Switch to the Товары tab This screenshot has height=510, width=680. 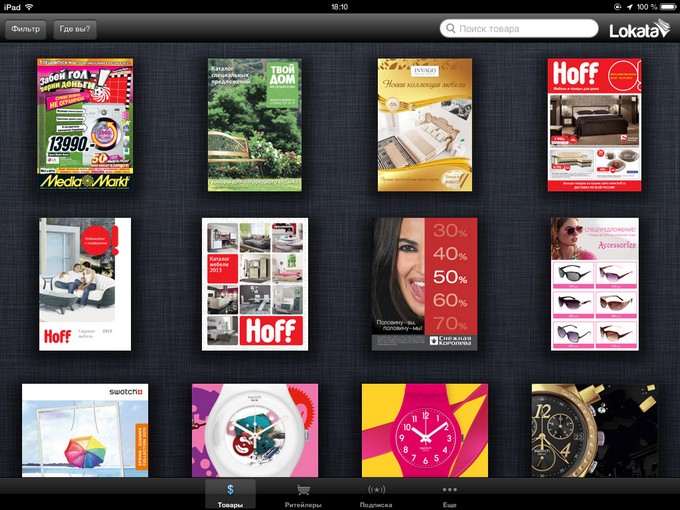pos(230,495)
